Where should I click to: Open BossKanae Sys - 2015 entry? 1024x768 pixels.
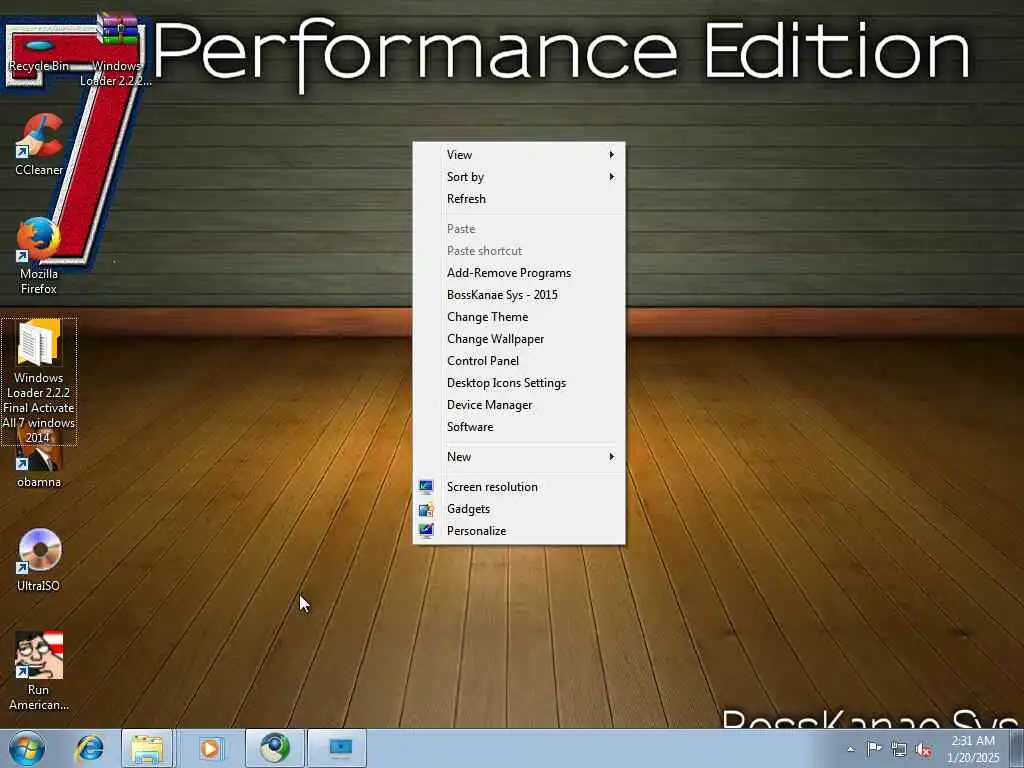tap(519, 295)
